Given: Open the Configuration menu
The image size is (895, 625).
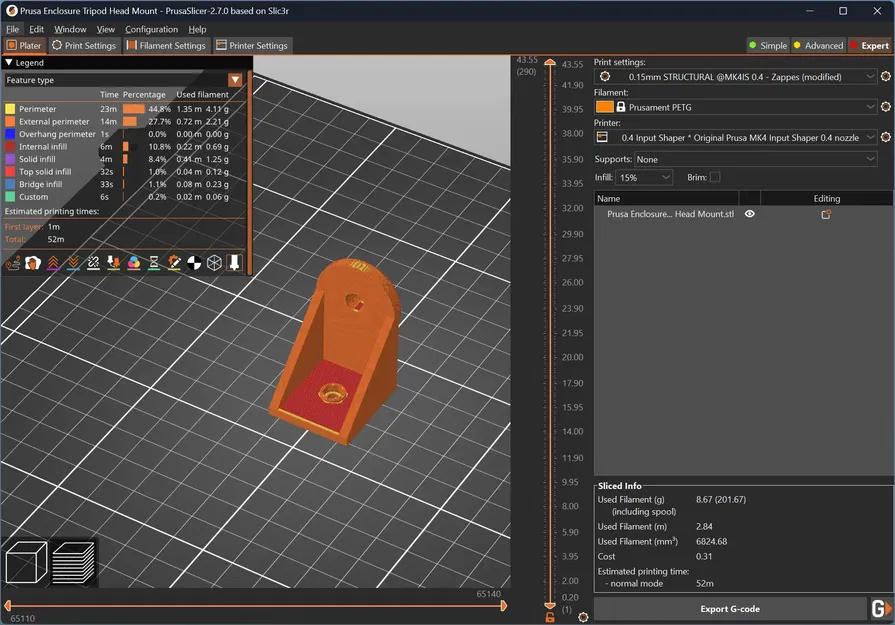Looking at the screenshot, I should click(151, 29).
